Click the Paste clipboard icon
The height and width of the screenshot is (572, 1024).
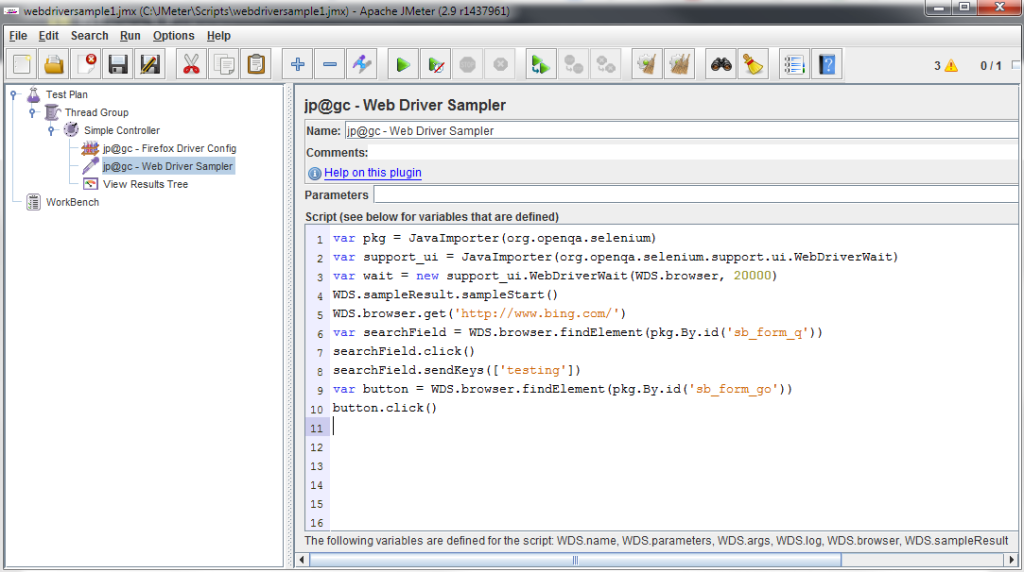[x=256, y=65]
